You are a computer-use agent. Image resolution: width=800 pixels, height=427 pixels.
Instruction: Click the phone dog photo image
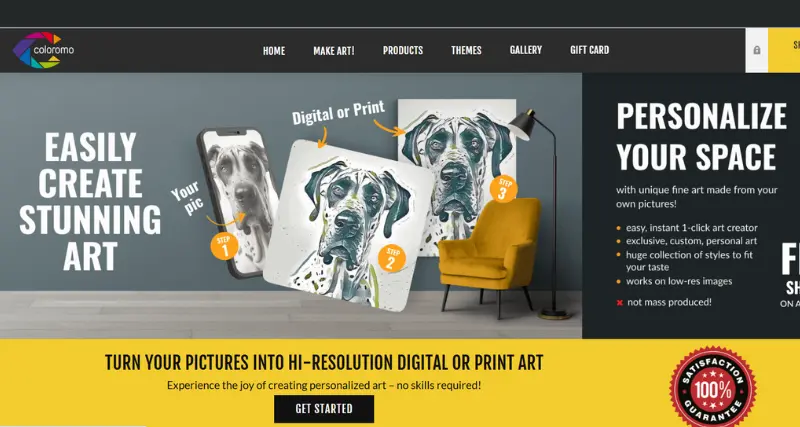tap(240, 202)
